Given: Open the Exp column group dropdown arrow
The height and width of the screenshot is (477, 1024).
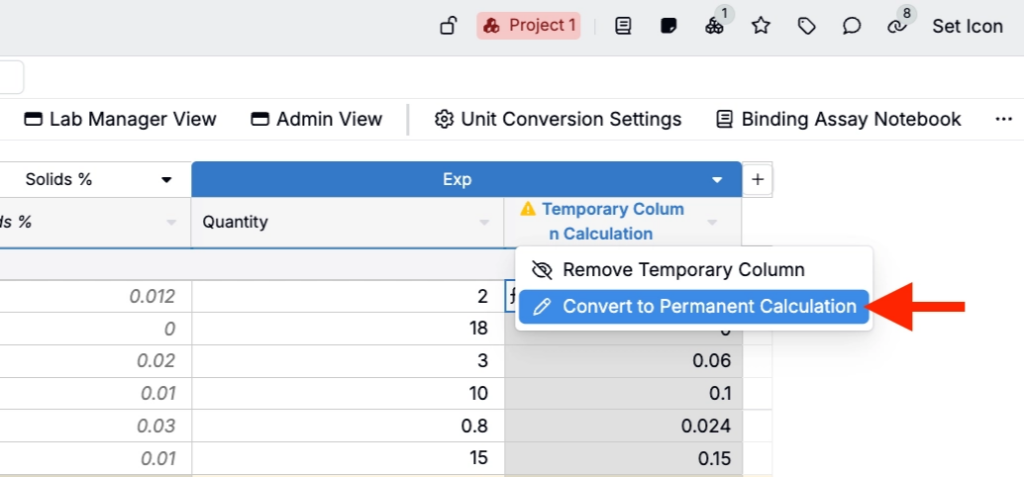Looking at the screenshot, I should [717, 180].
